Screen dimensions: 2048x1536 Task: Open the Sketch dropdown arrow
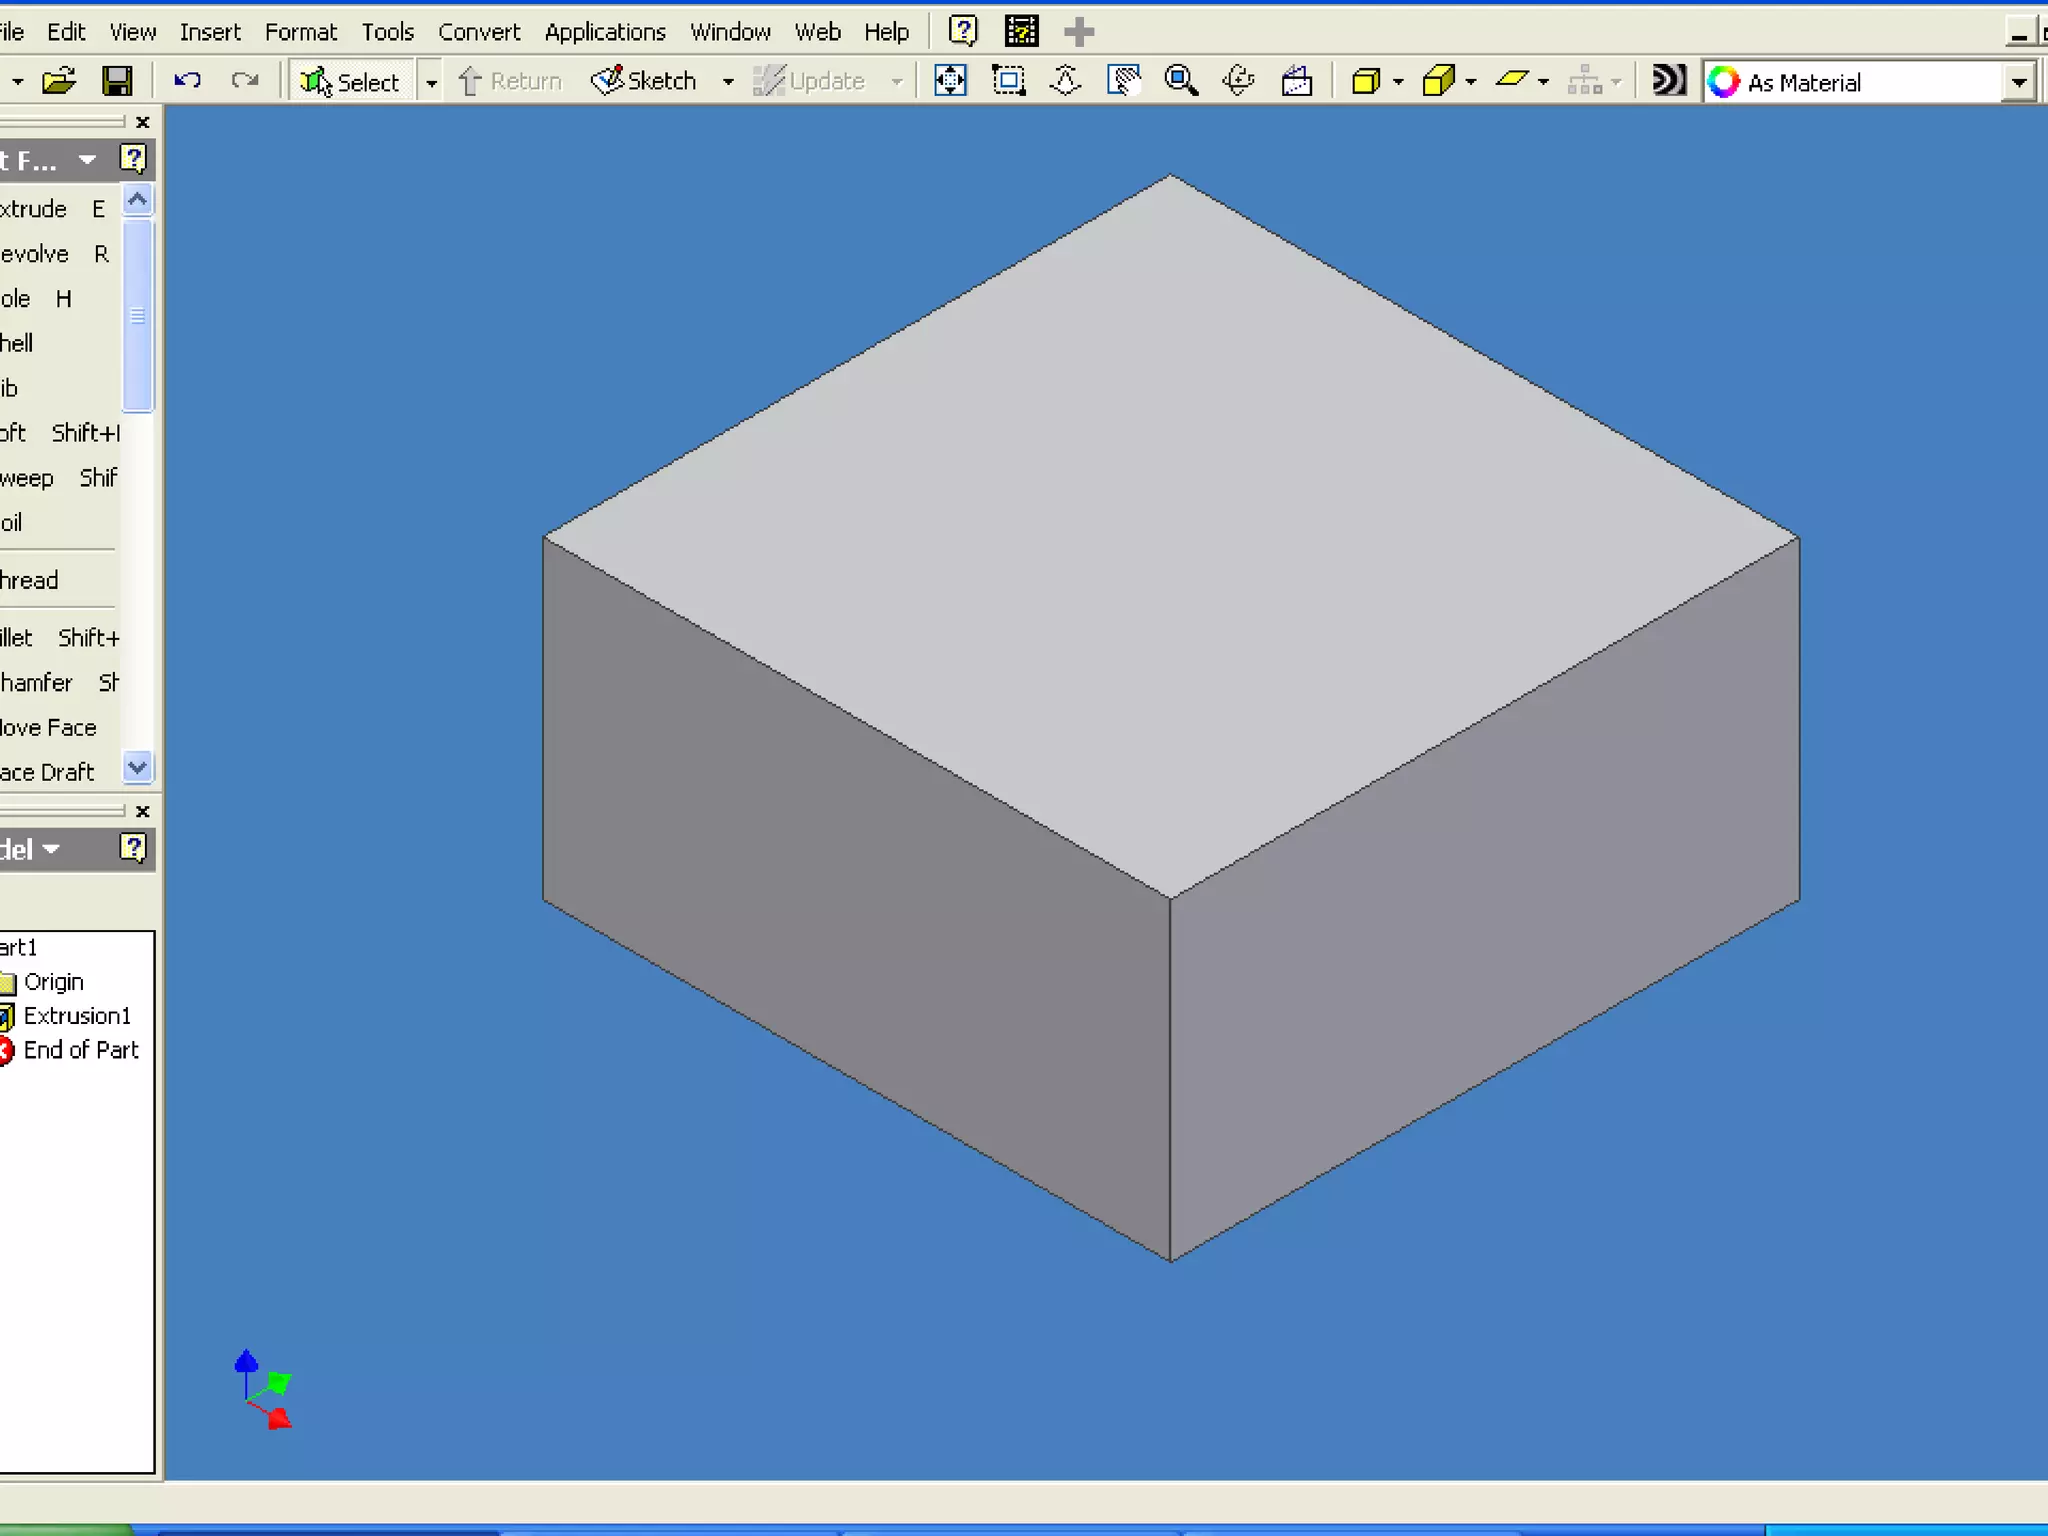(x=728, y=82)
